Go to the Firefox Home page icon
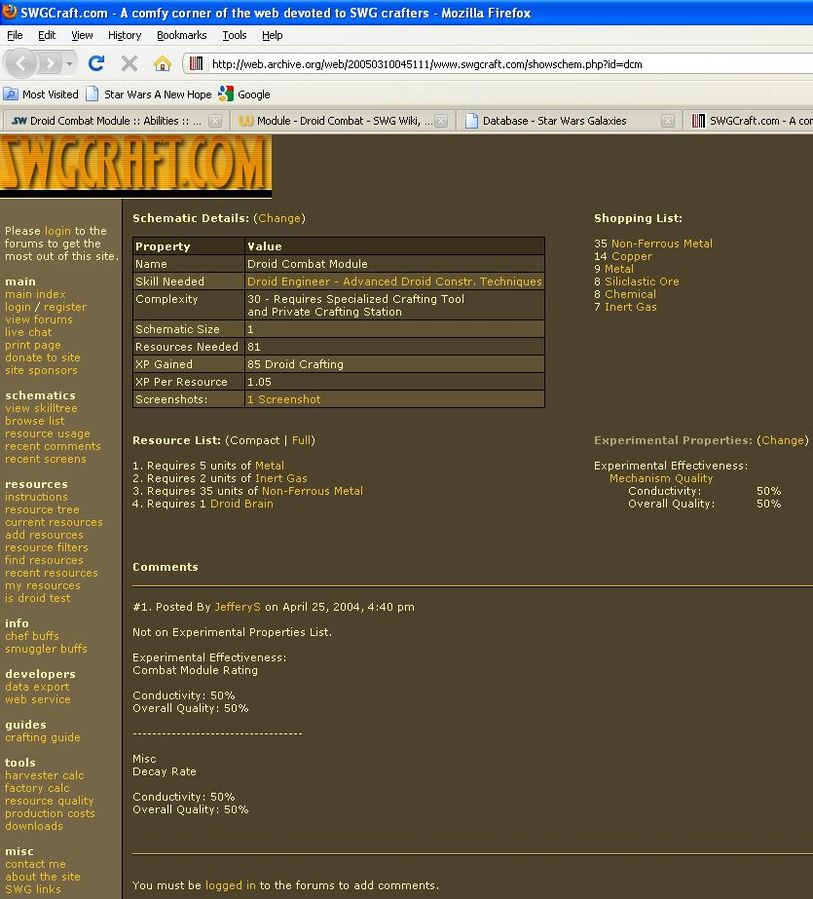Image resolution: width=813 pixels, height=899 pixels. (x=162, y=63)
